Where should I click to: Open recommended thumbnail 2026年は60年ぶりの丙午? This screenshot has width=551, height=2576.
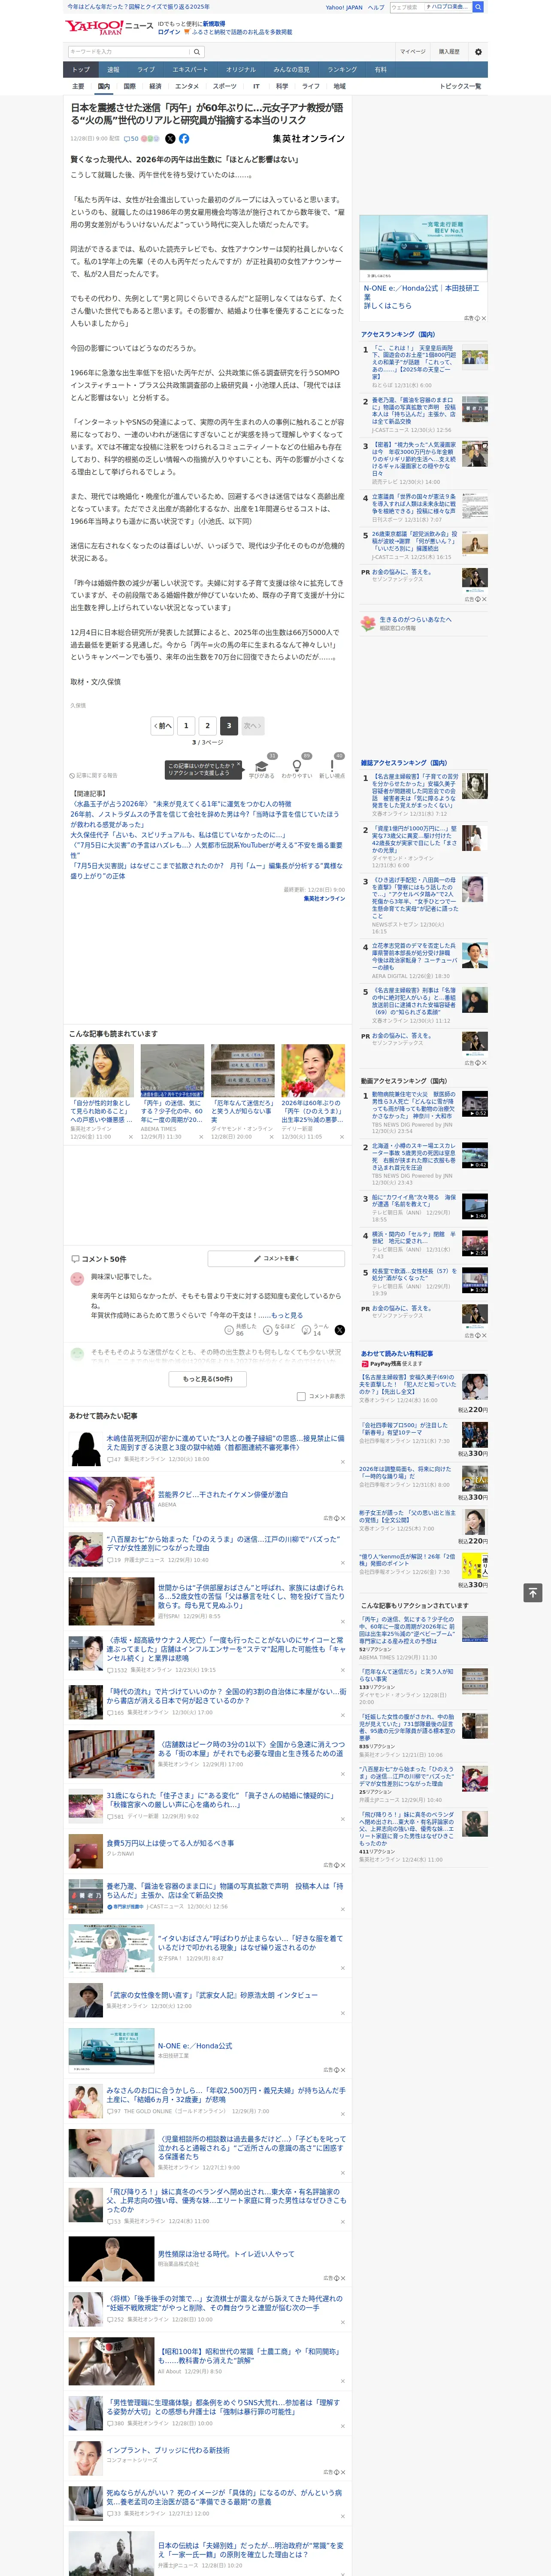(313, 1092)
